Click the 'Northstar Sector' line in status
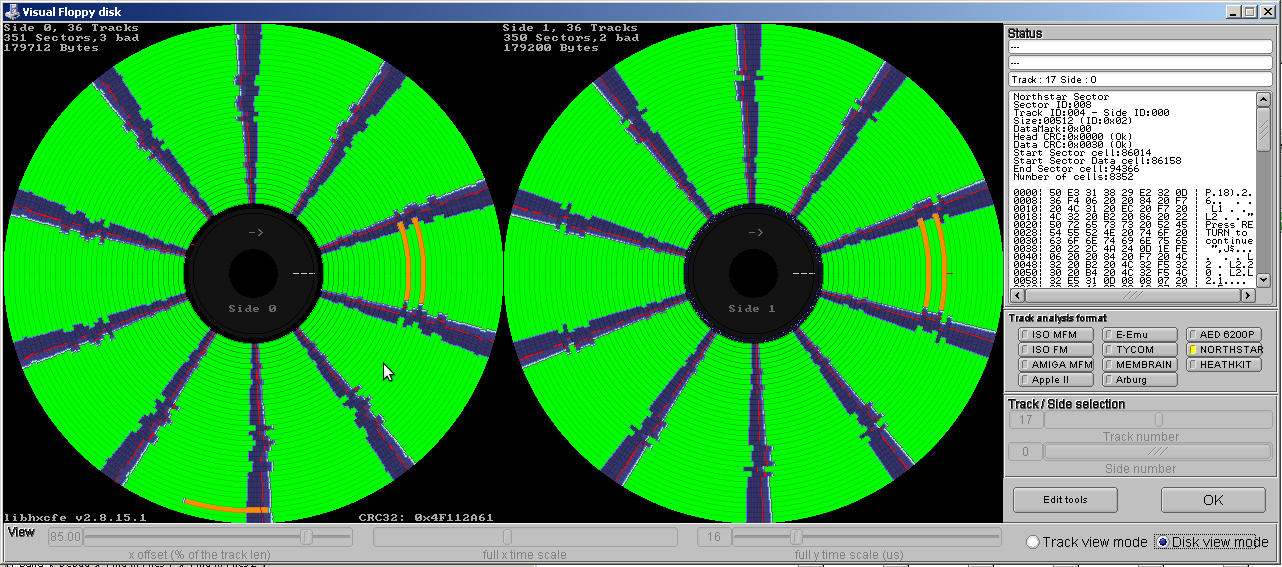 (x=1061, y=97)
